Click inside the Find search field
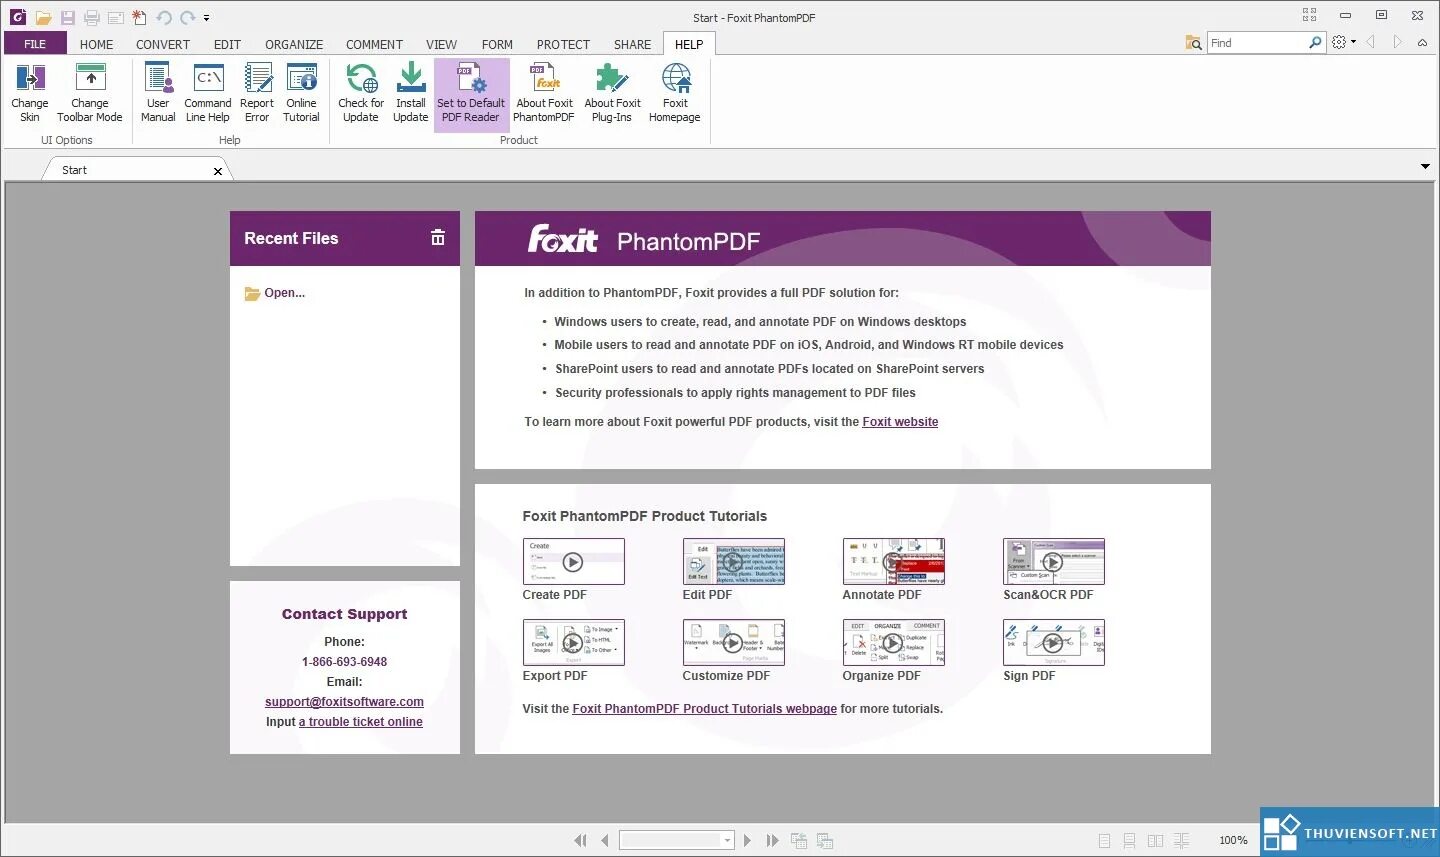This screenshot has width=1440, height=857. (1256, 43)
